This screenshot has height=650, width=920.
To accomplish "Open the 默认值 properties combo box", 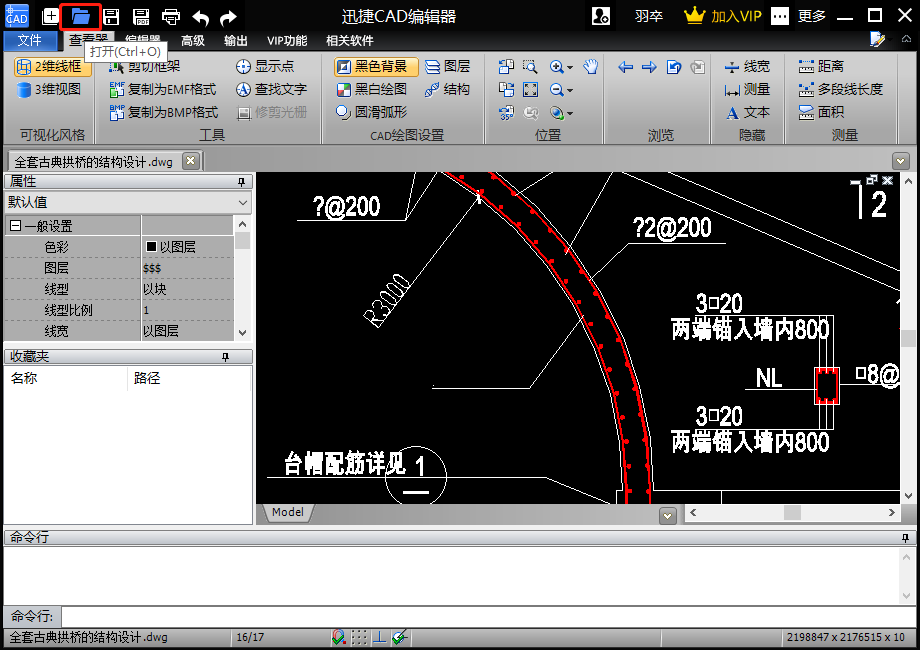I will pyautogui.click(x=128, y=202).
